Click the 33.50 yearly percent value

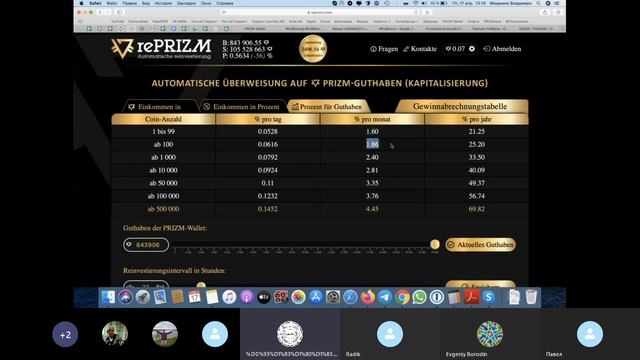[x=477, y=157]
